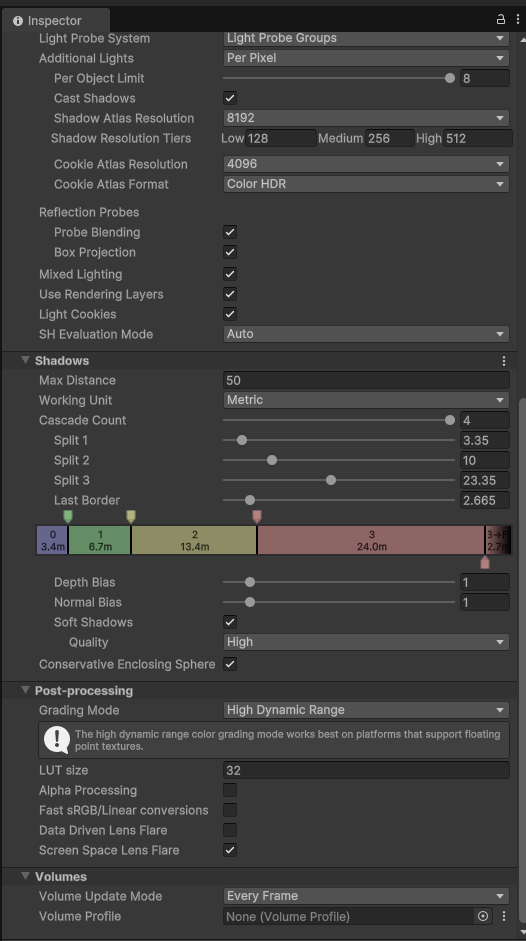Toggle Probe Blending checkbox
The image size is (526, 941).
click(230, 232)
